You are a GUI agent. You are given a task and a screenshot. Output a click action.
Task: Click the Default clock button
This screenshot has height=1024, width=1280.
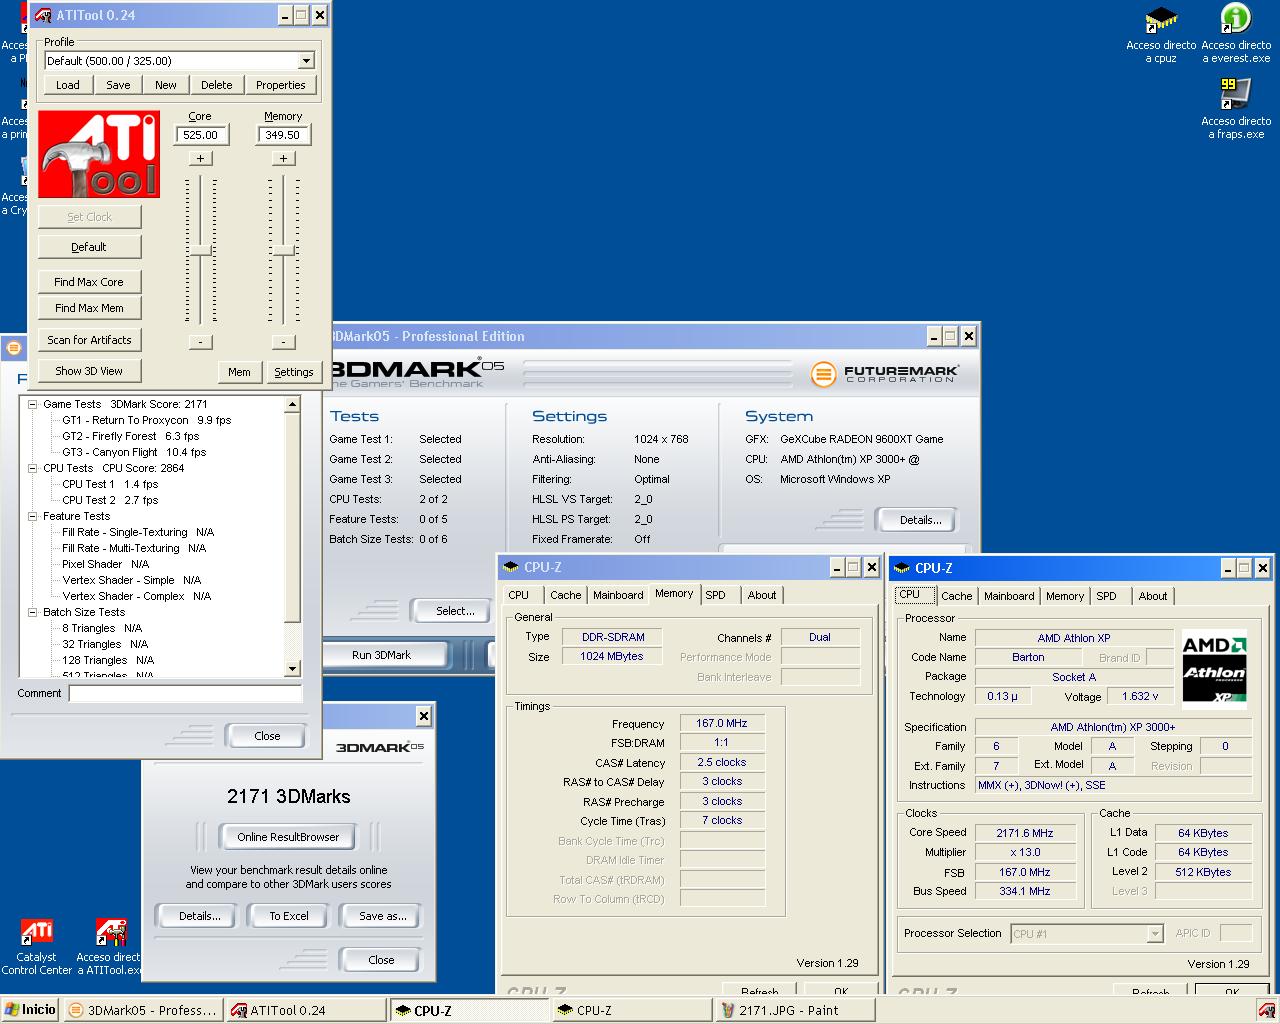point(89,247)
